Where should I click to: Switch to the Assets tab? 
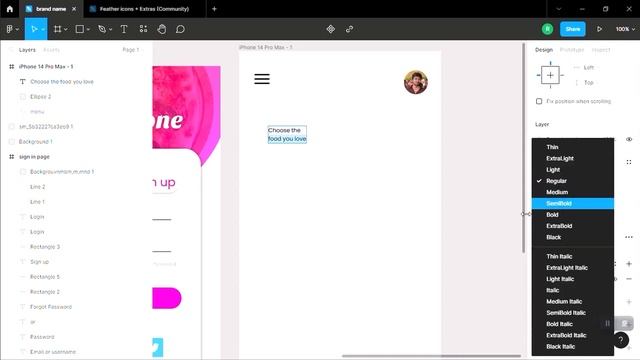point(51,50)
